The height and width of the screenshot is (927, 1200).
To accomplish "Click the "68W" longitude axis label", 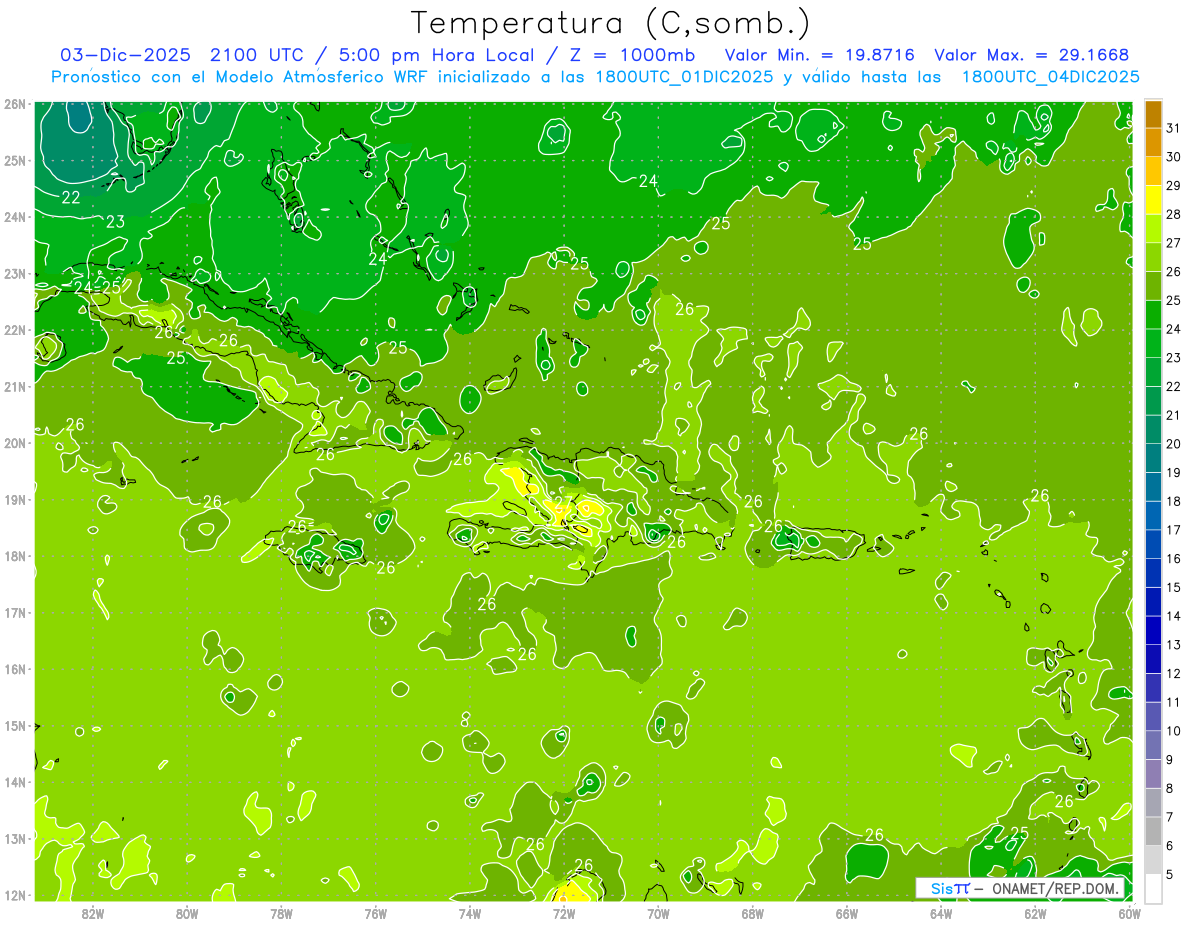I will click(753, 914).
